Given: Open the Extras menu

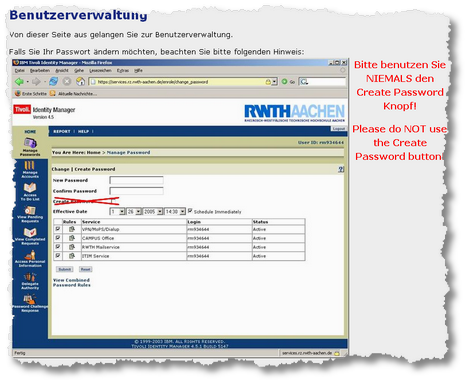Looking at the screenshot, I should 123,70.
